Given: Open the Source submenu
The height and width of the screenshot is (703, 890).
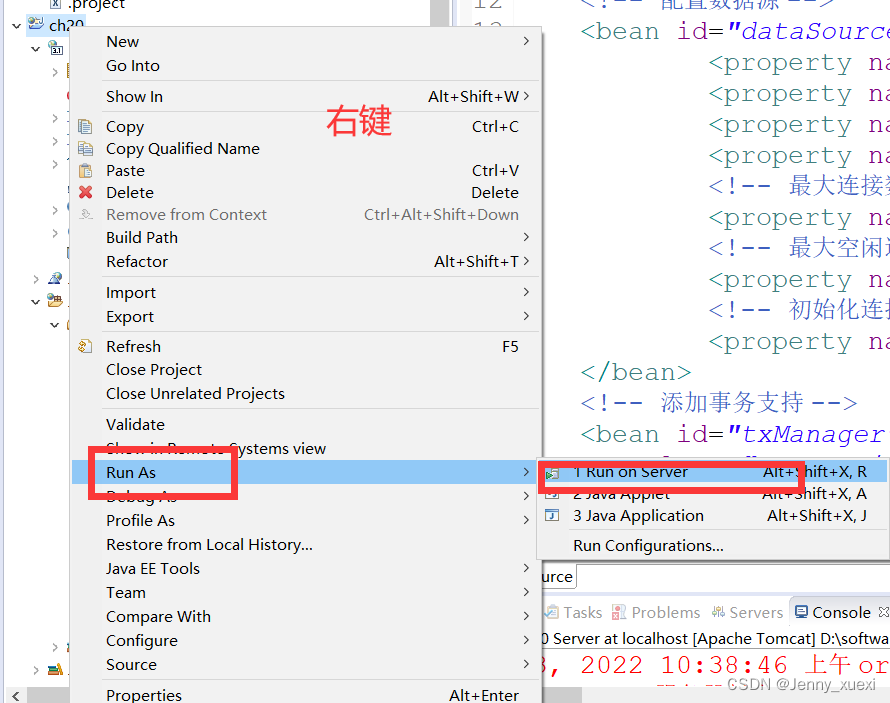Looking at the screenshot, I should coord(307,664).
